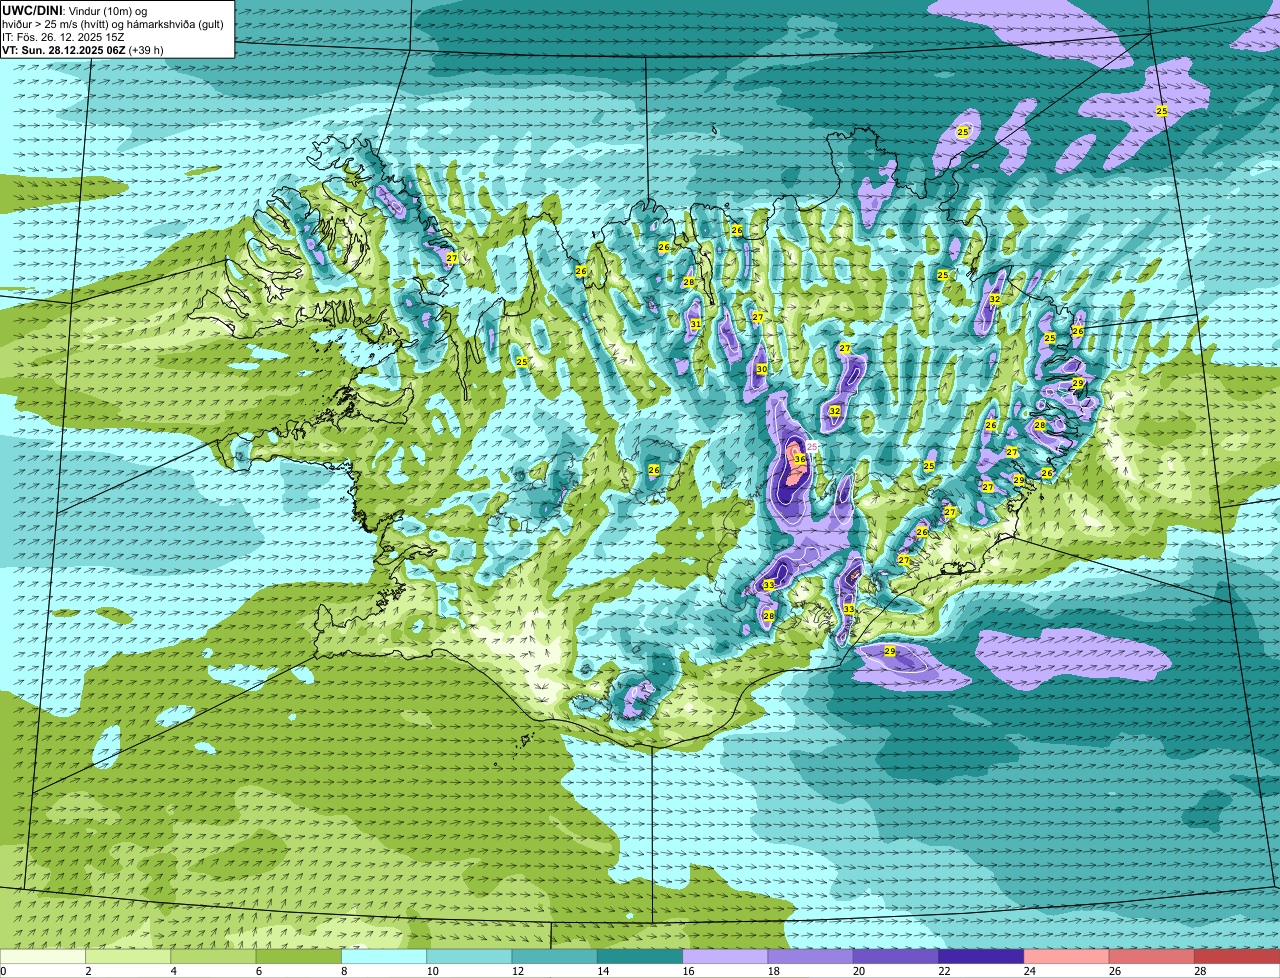Click the 0–2 m/s pale yellow legend swatch

(x=43, y=956)
